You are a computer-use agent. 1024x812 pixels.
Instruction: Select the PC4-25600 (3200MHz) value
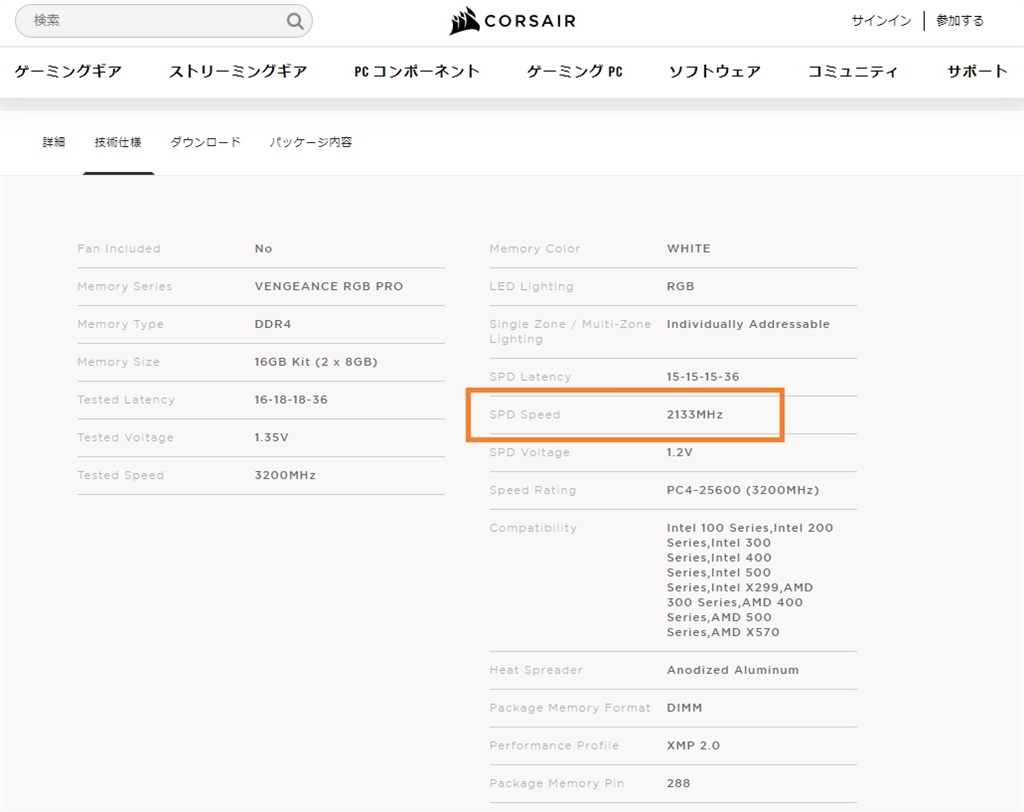pyautogui.click(x=743, y=490)
